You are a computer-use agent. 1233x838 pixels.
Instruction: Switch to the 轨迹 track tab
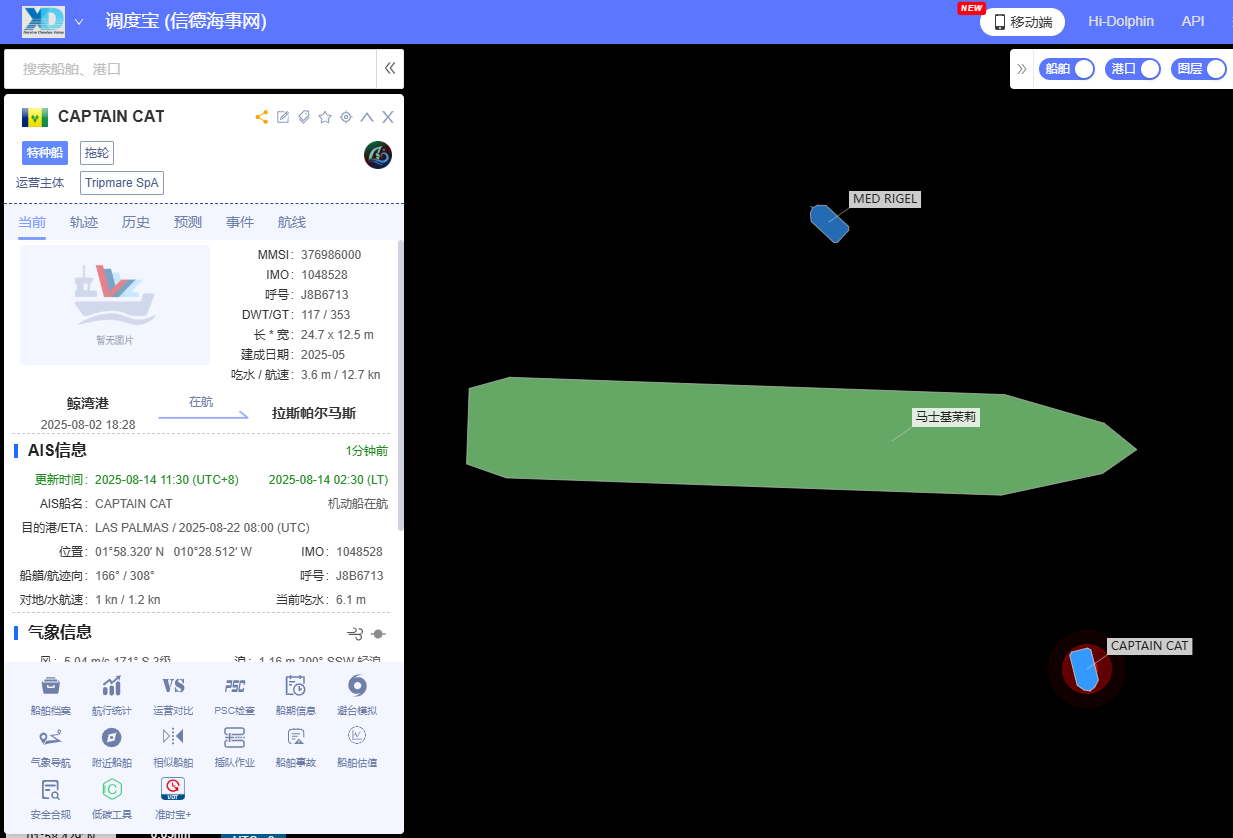[84, 222]
